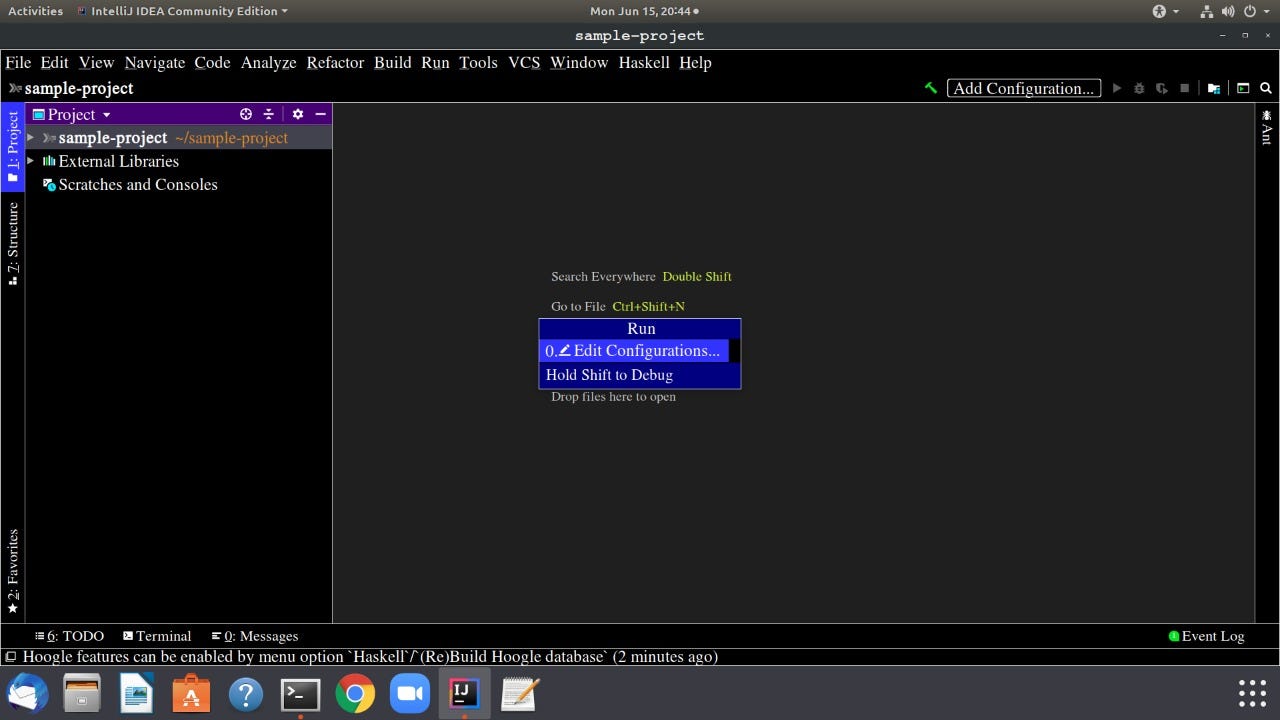
Task: Expand the sample-project tree node
Action: pos(30,137)
